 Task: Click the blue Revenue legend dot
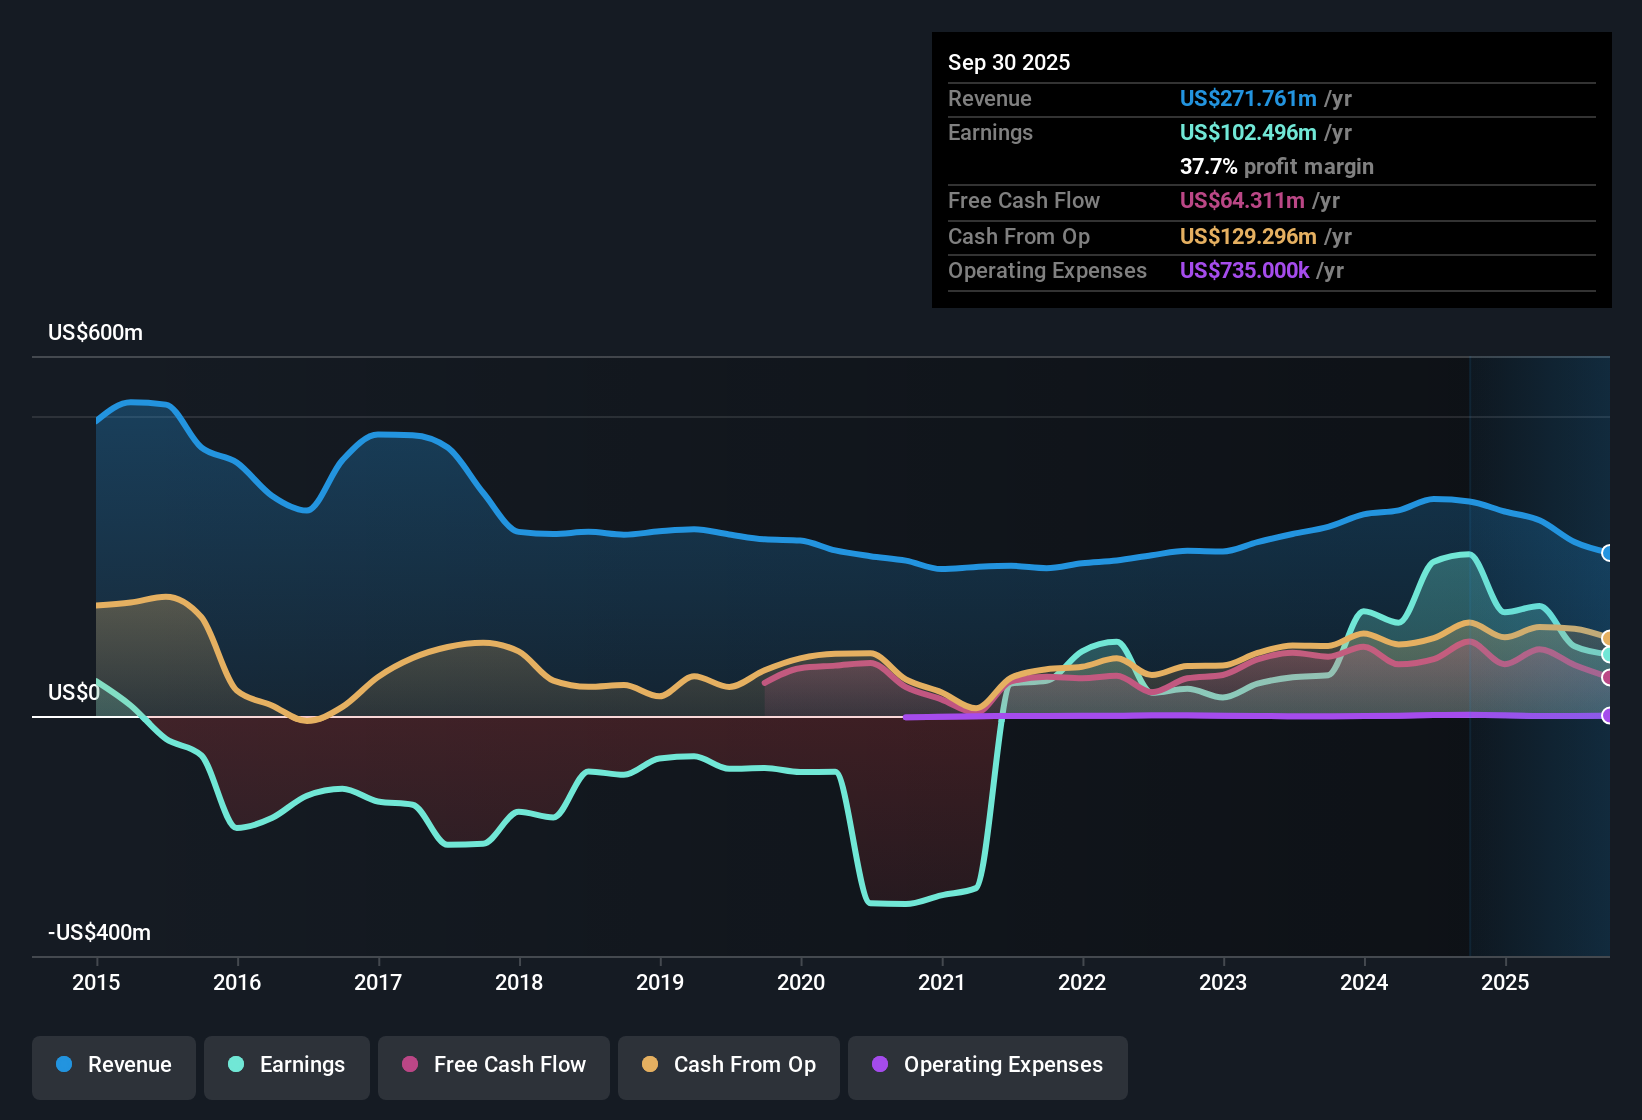[x=63, y=1065]
